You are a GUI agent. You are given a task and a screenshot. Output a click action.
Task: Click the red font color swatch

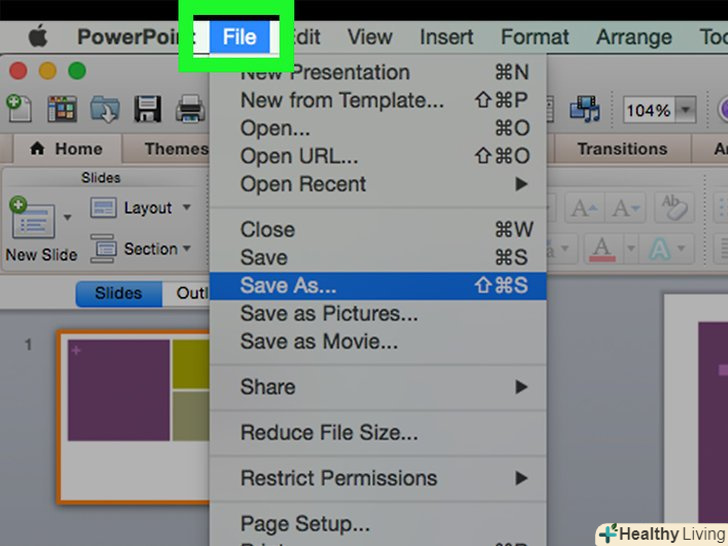tap(602, 247)
